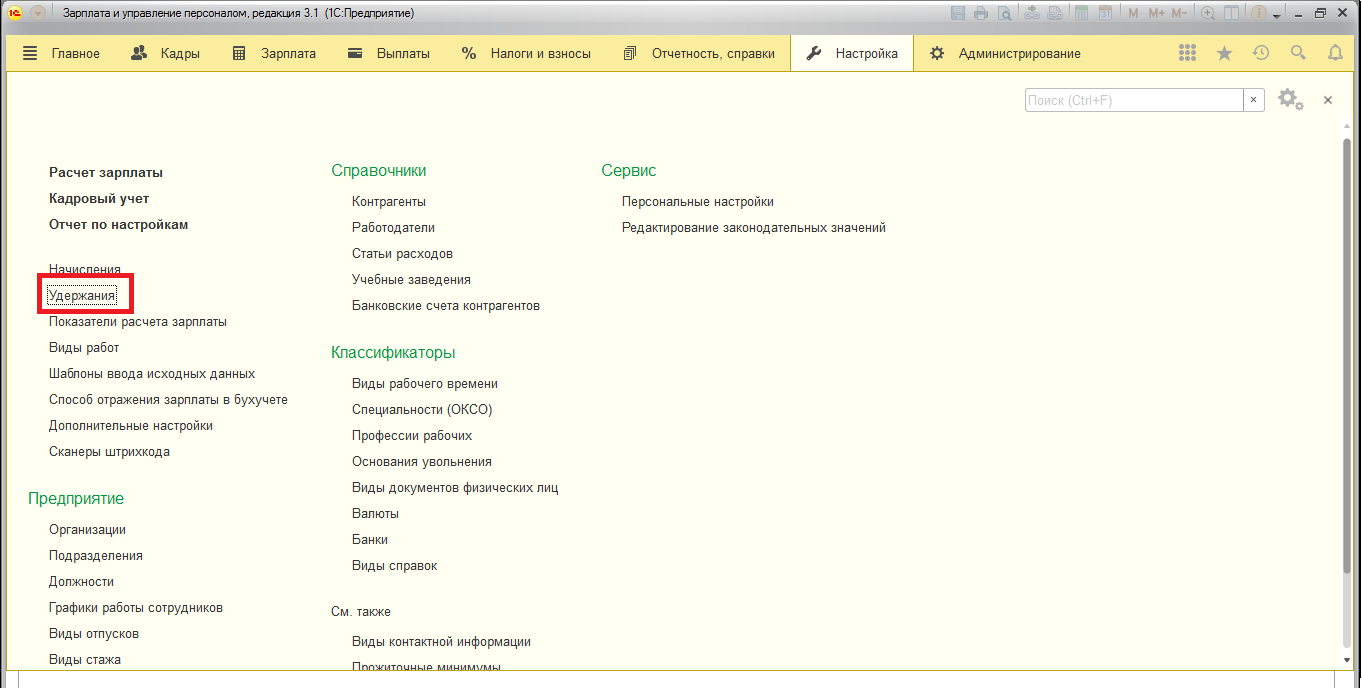The height and width of the screenshot is (688, 1362).
Task: Open the History clock icon
Action: pos(1261,53)
